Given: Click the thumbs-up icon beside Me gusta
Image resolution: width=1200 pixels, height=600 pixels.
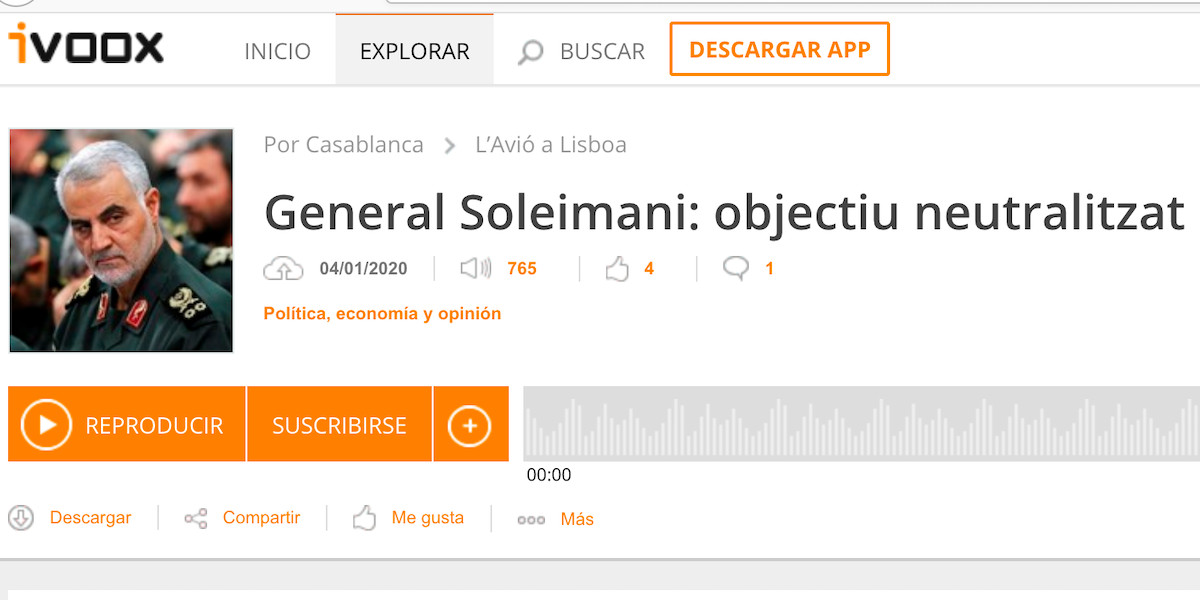Looking at the screenshot, I should click(x=364, y=518).
